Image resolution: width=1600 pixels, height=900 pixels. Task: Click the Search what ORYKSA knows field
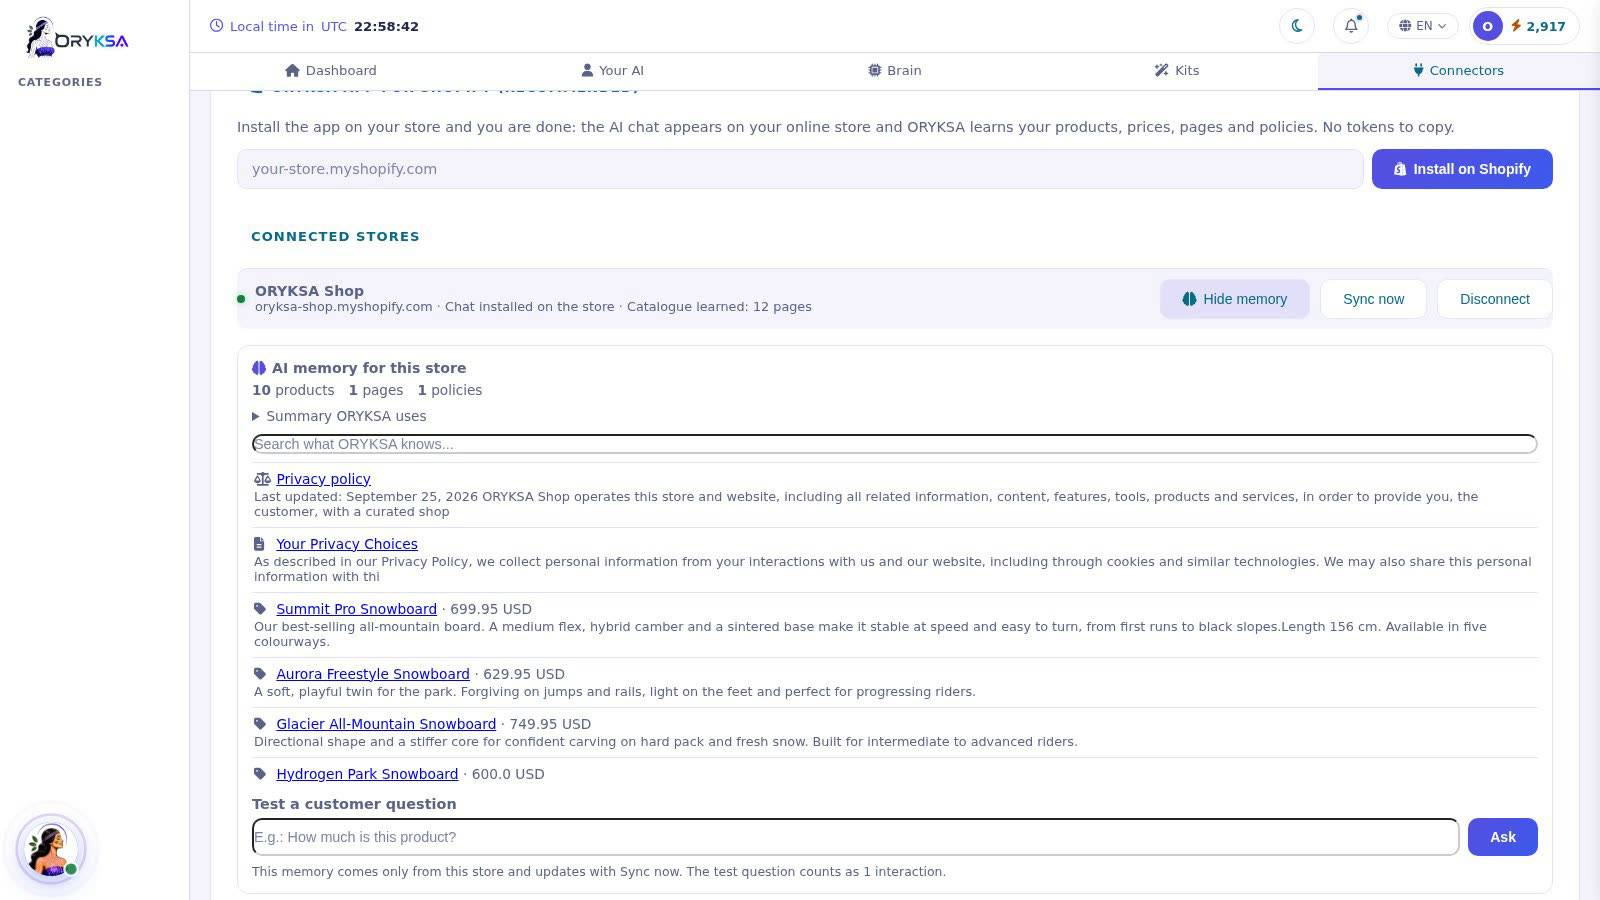point(894,444)
